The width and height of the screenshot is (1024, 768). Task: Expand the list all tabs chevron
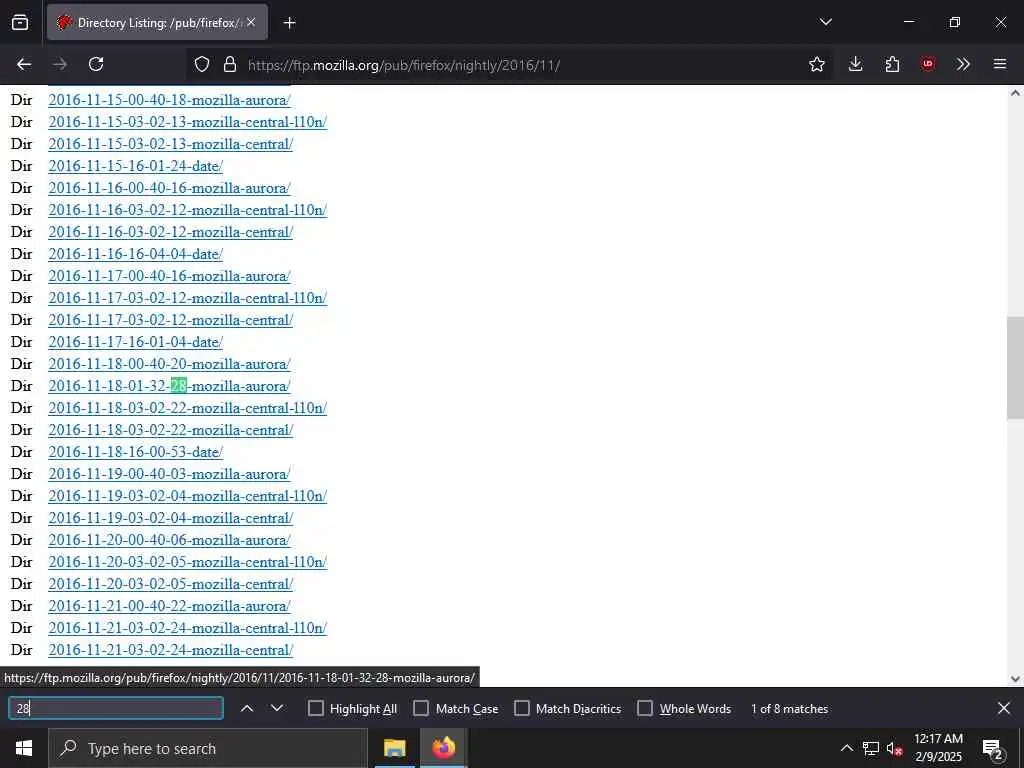[825, 22]
